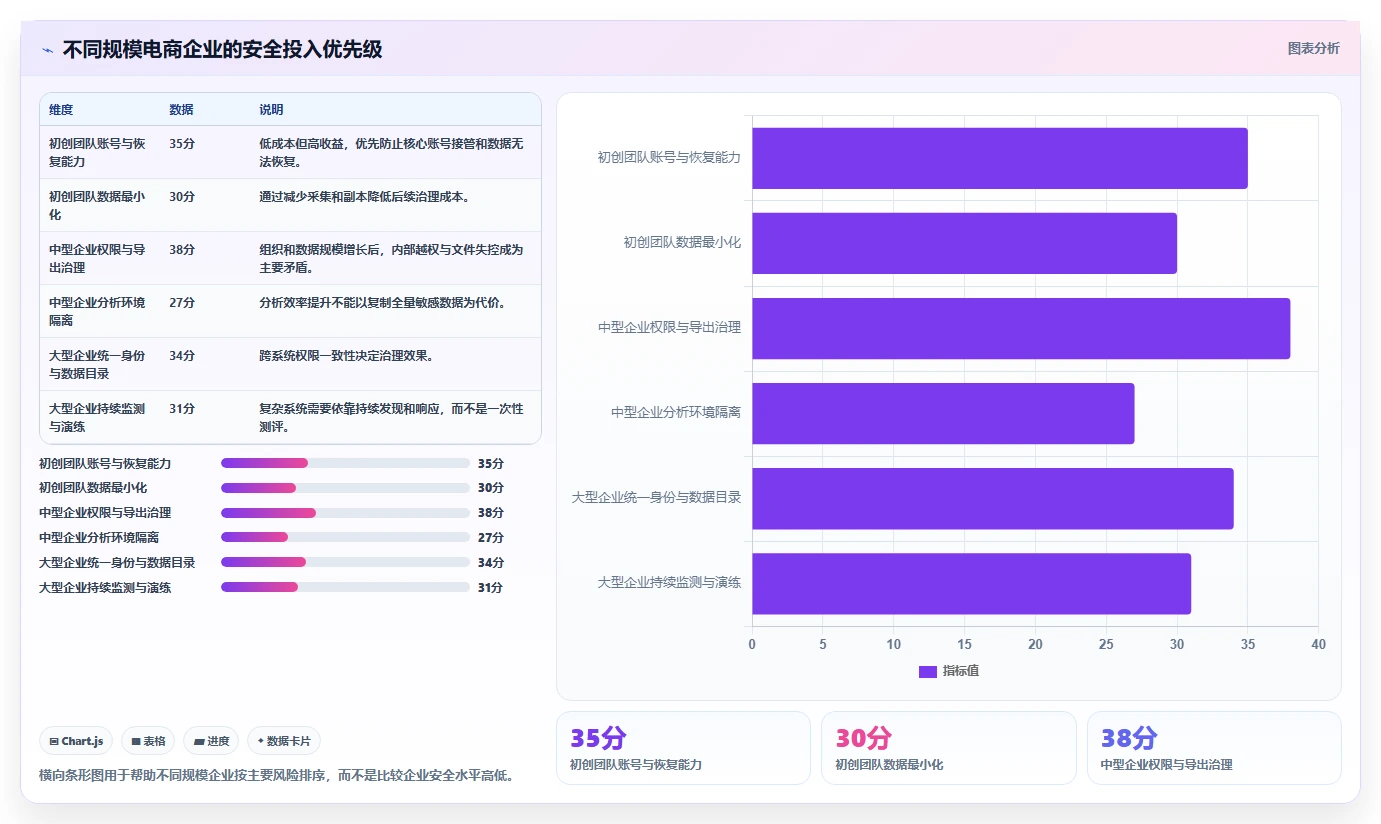Click the chart bar for 大型企业统一身份与数据目录
This screenshot has height=824, width=1381.
992,498
